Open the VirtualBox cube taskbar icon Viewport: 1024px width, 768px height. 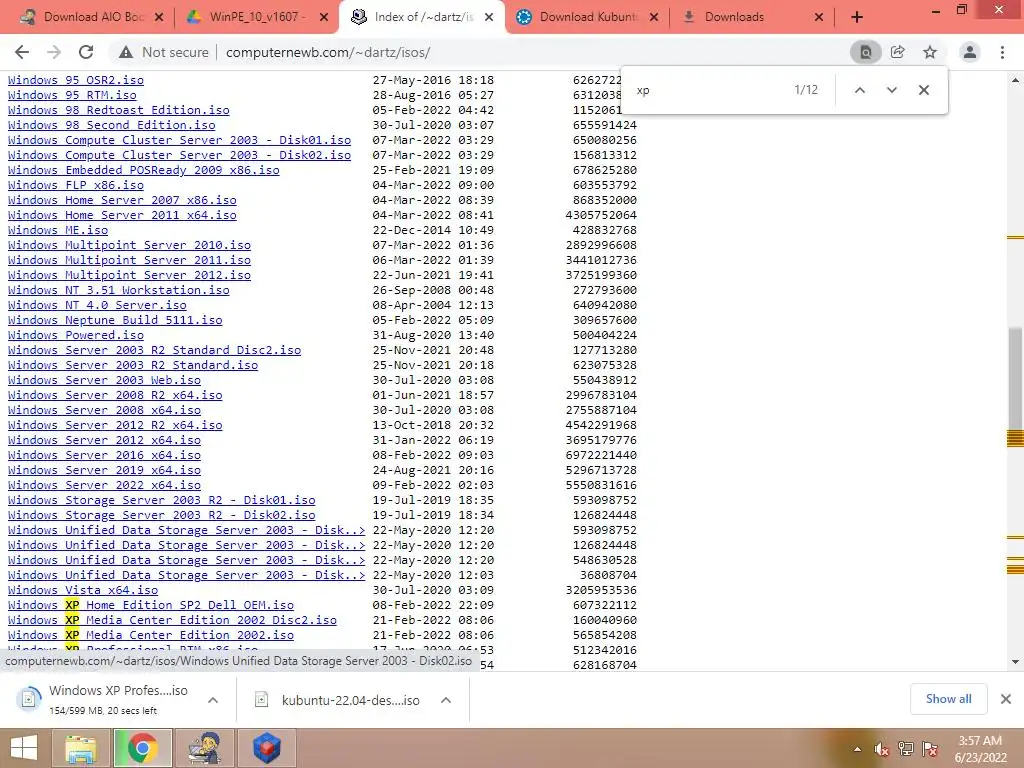[x=266, y=748]
